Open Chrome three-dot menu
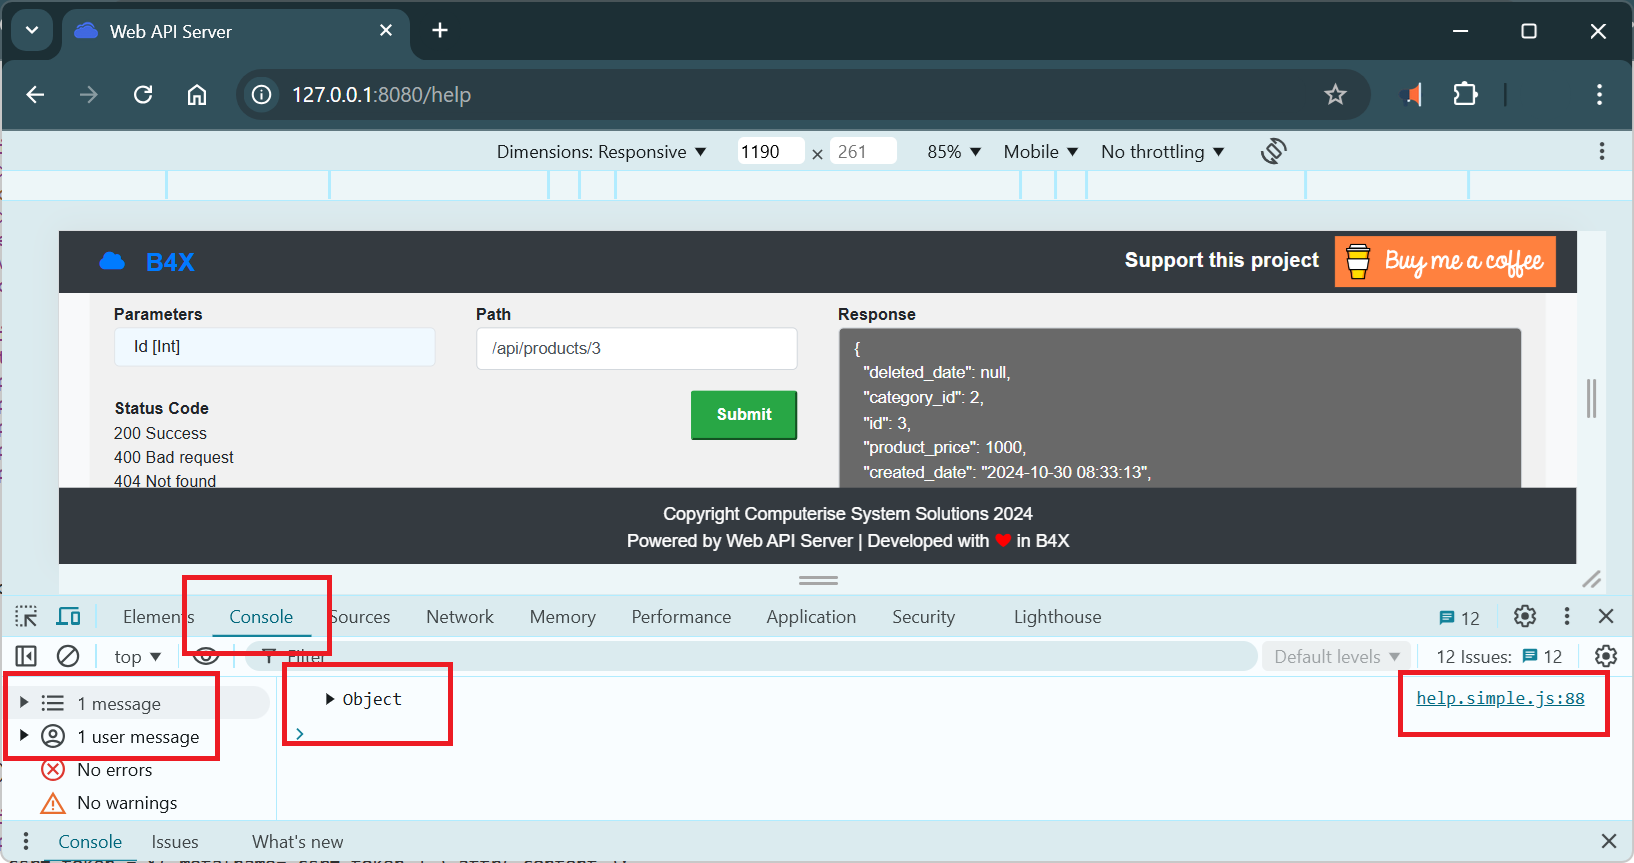 click(1599, 95)
